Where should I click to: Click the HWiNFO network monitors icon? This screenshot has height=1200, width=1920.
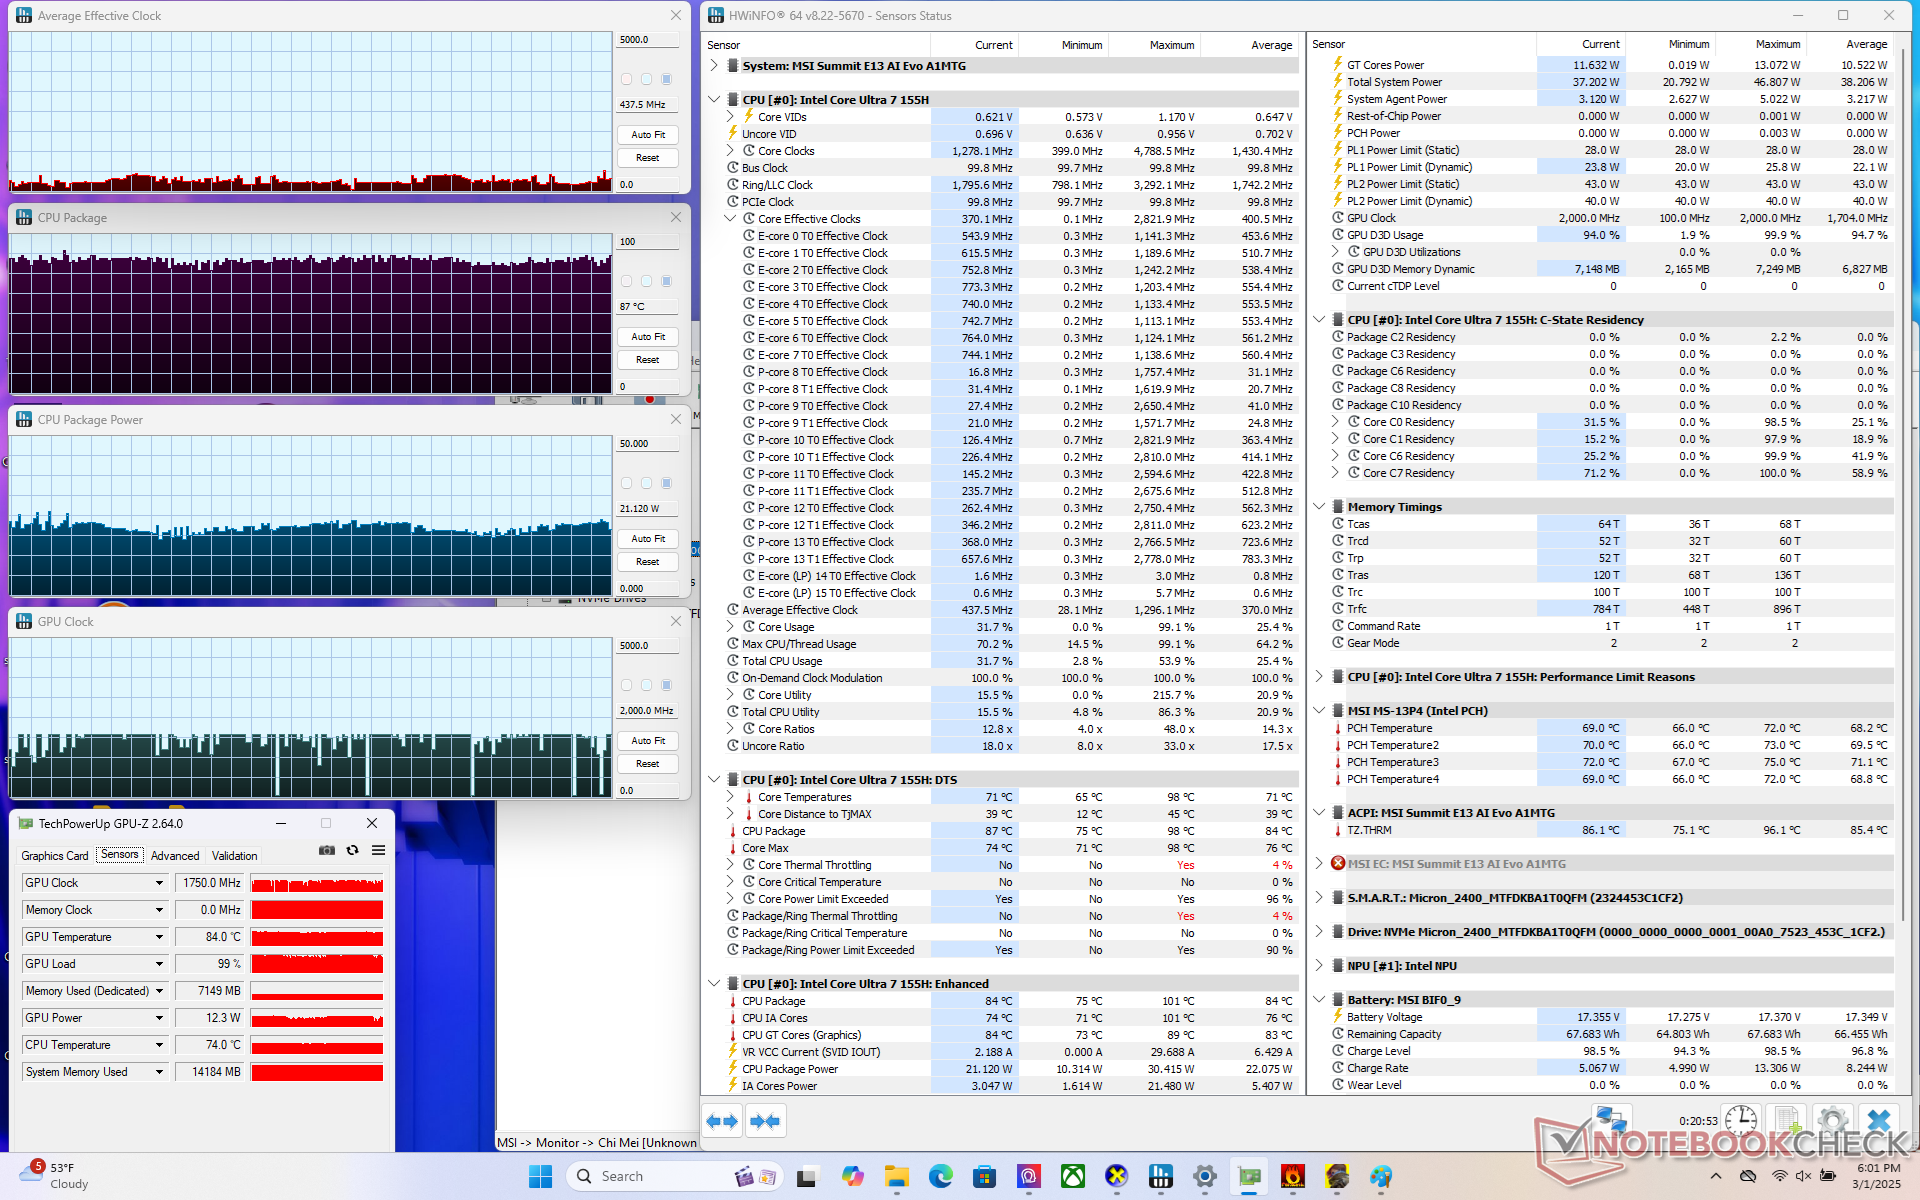click(1611, 1119)
